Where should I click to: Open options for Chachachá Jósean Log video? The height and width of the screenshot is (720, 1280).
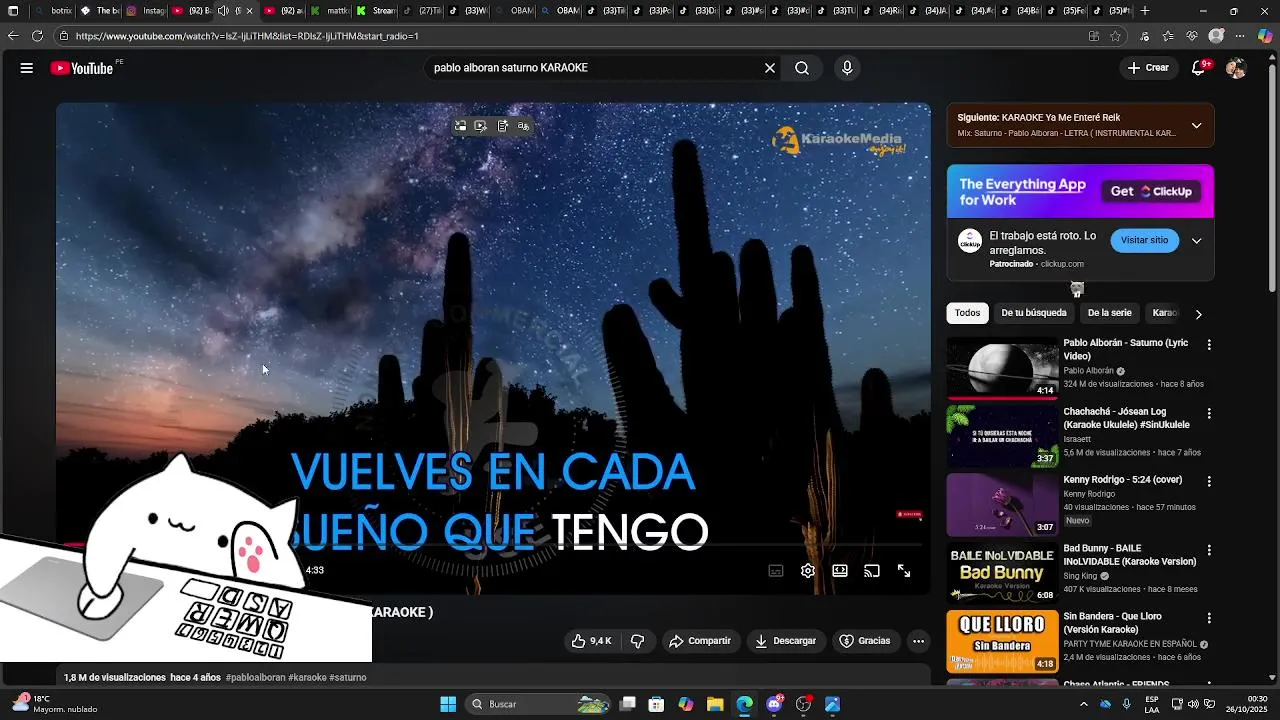(x=1208, y=413)
